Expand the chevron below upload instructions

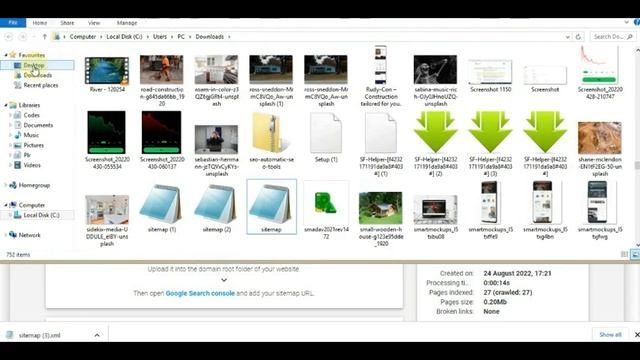click(224, 280)
